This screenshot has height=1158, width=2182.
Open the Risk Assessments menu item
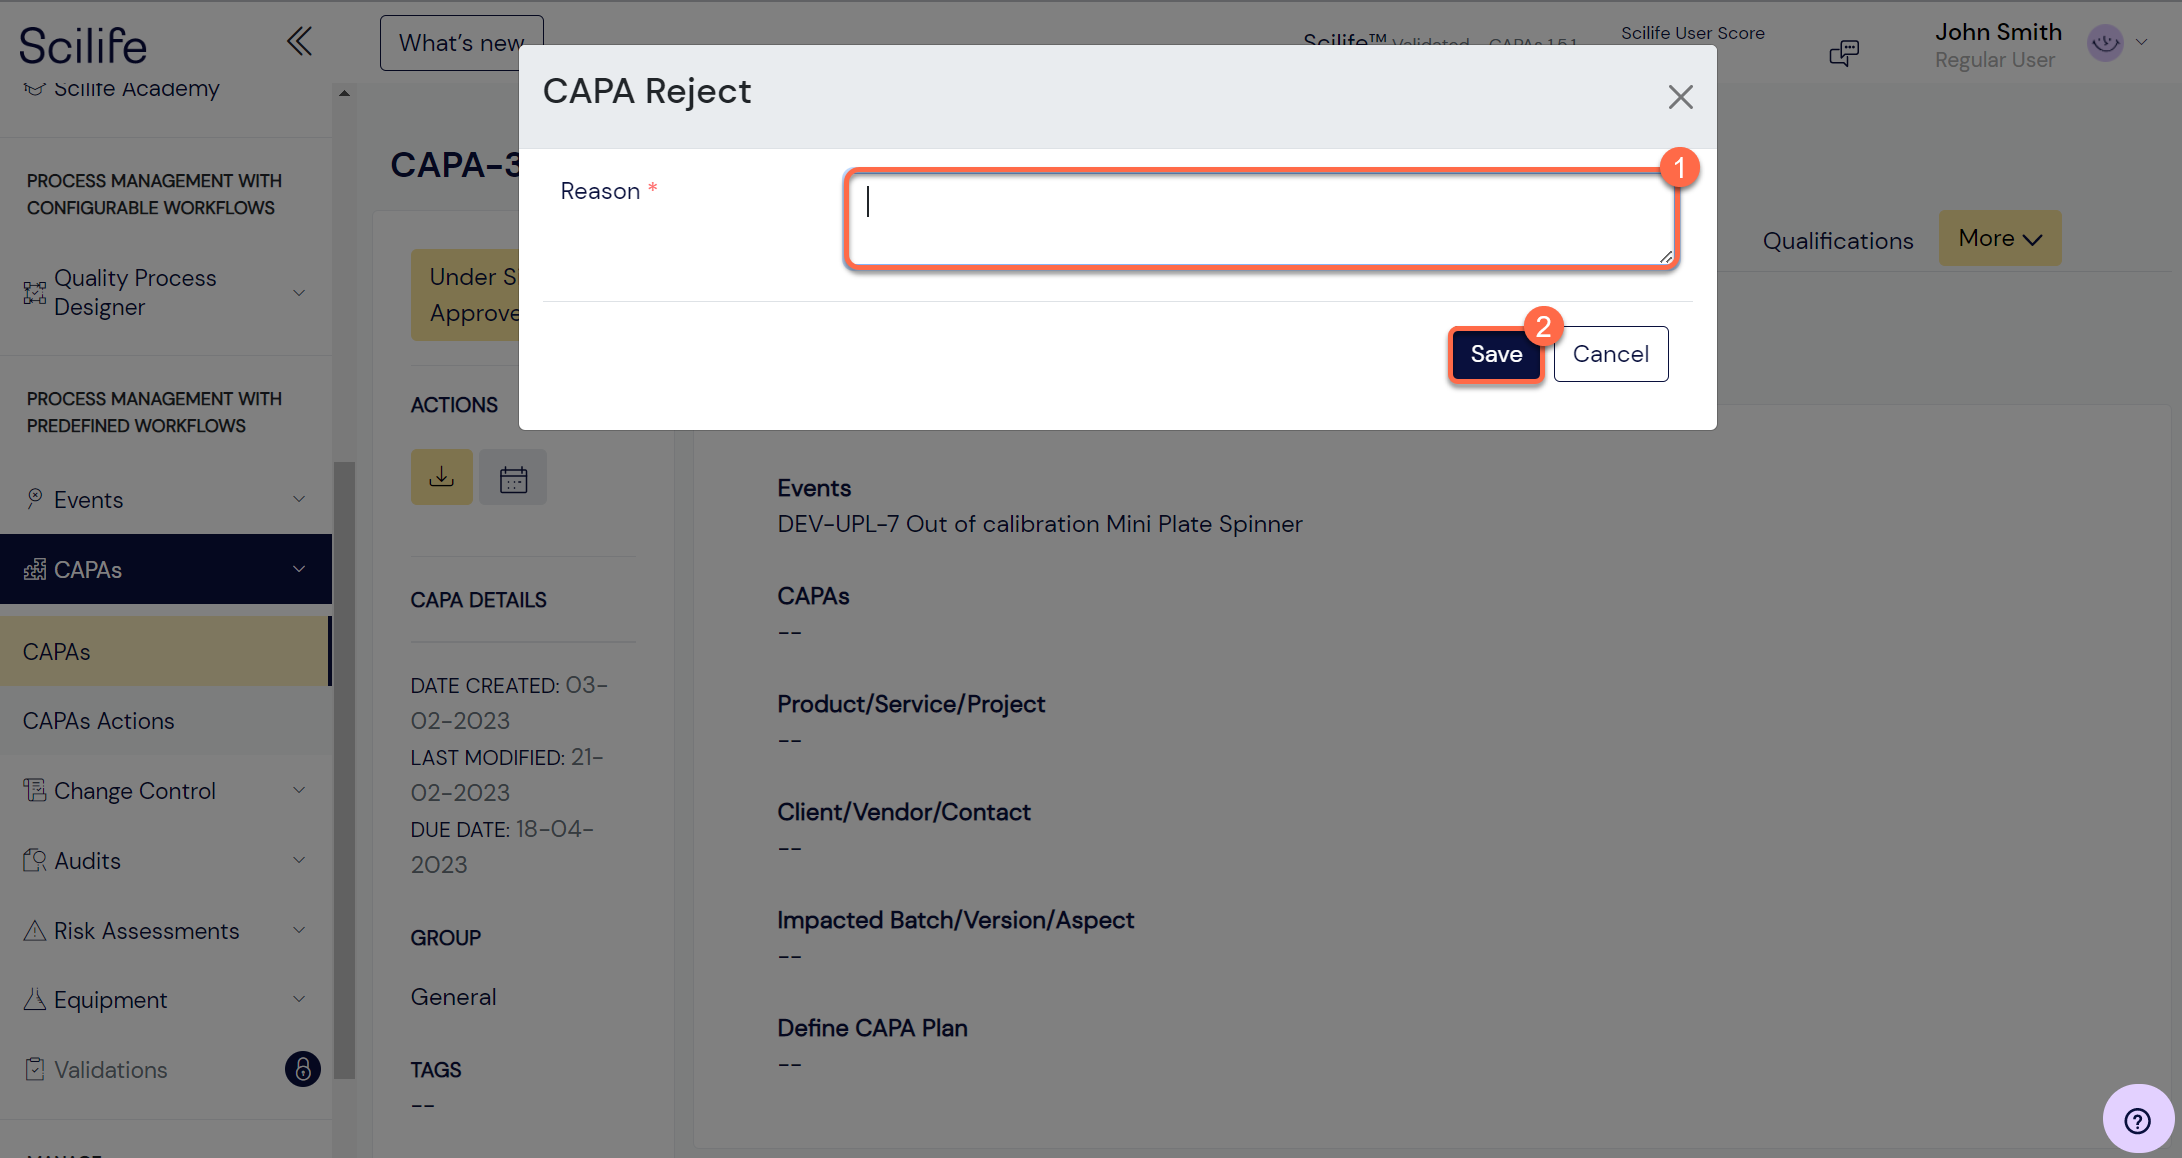click(x=165, y=930)
